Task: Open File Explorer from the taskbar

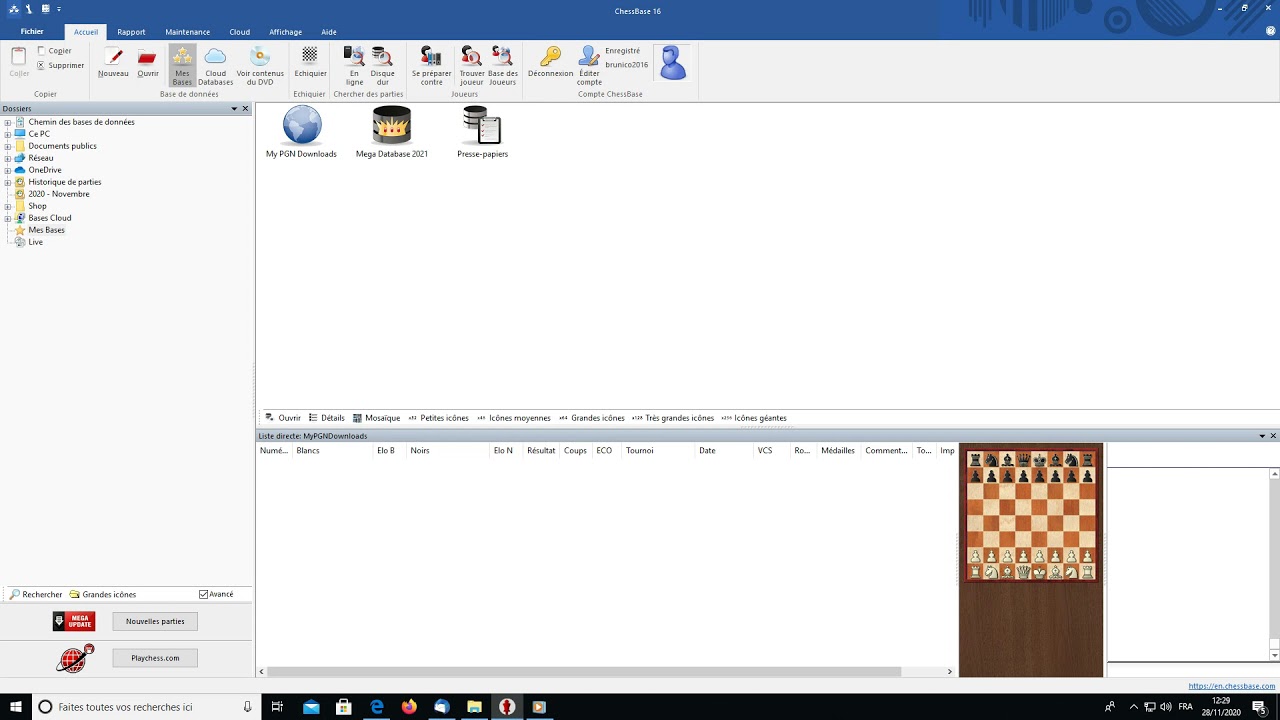Action: [x=474, y=707]
